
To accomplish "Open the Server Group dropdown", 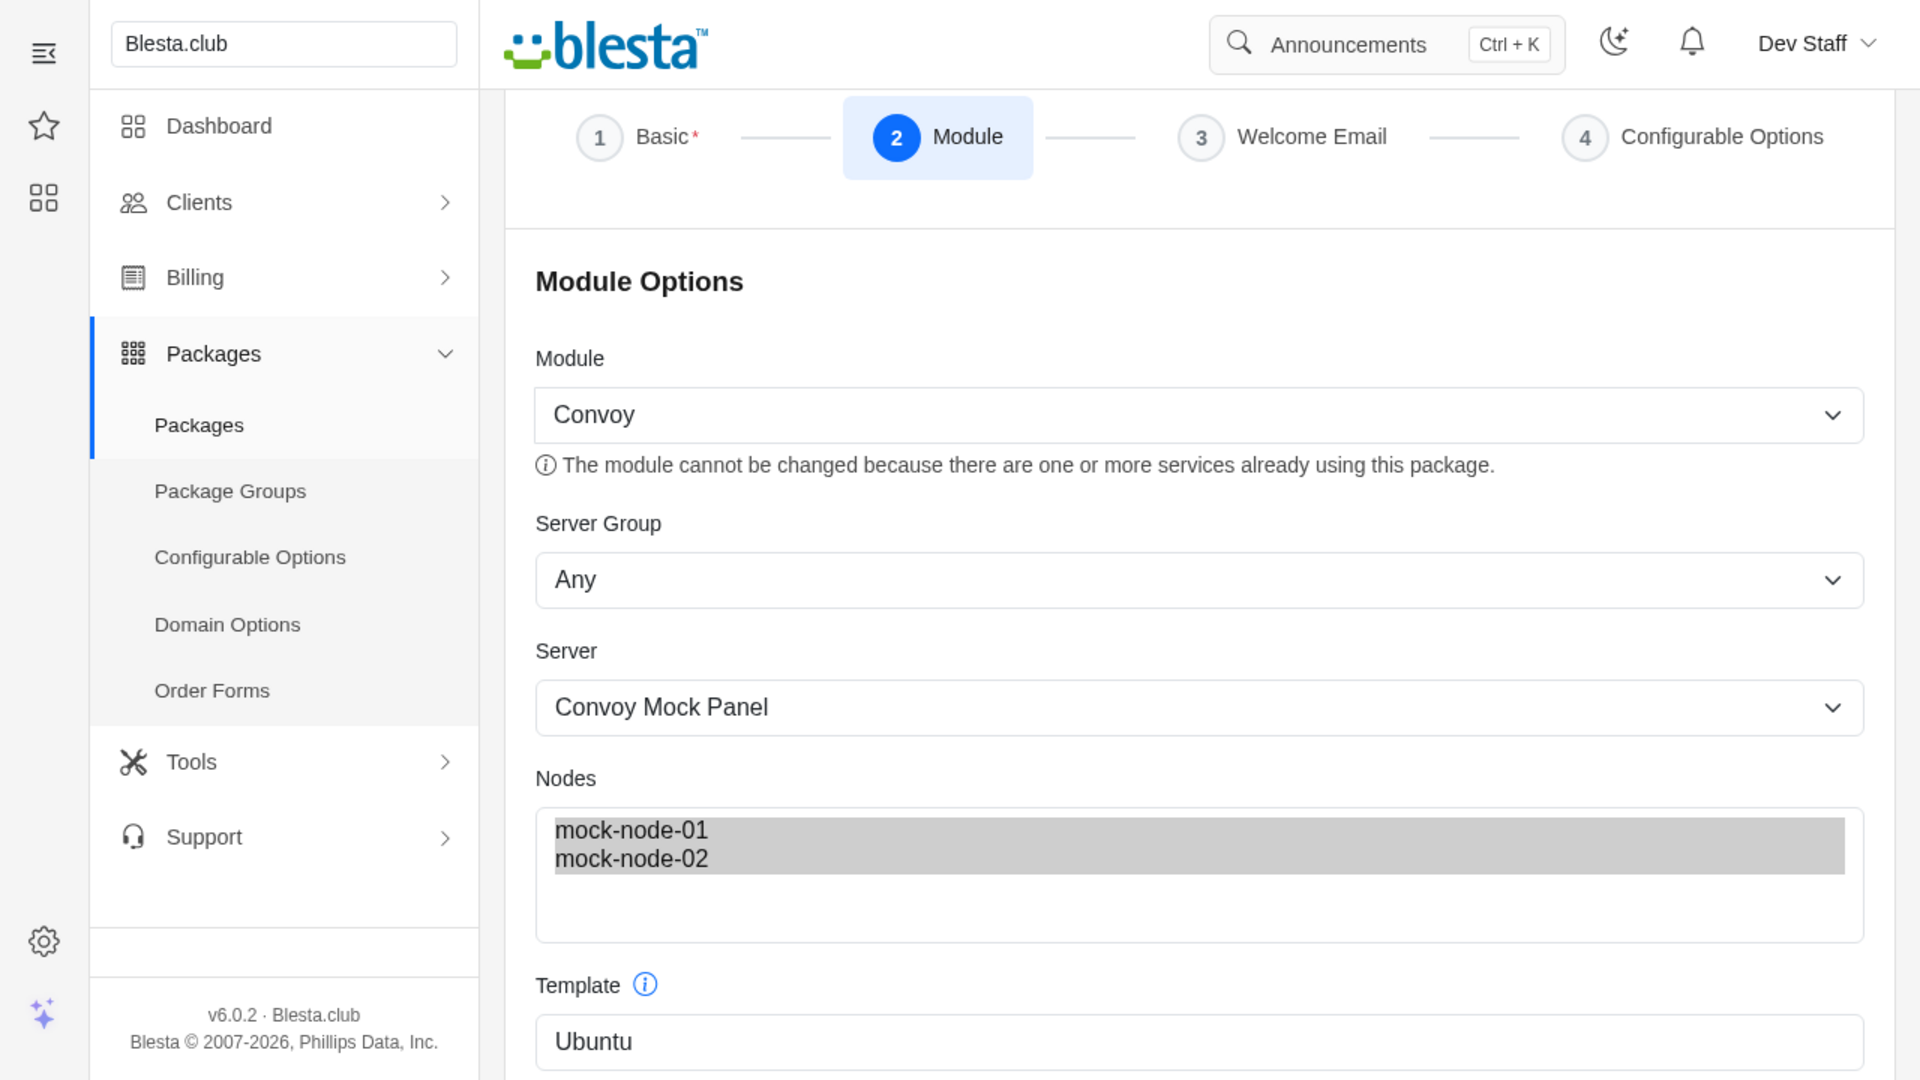I will click(x=1199, y=580).
